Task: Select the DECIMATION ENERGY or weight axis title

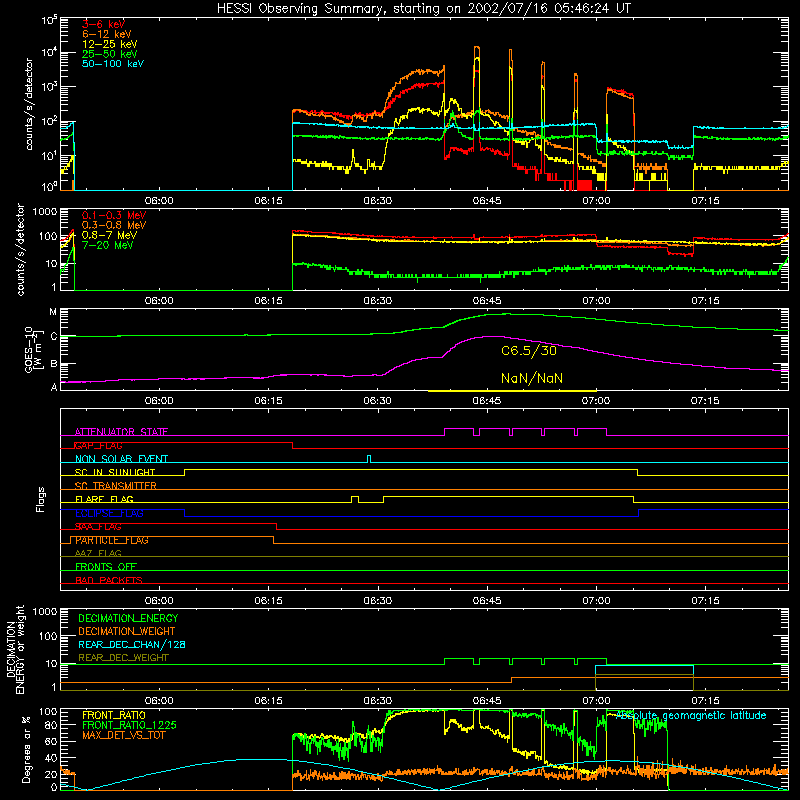Action: (15, 649)
